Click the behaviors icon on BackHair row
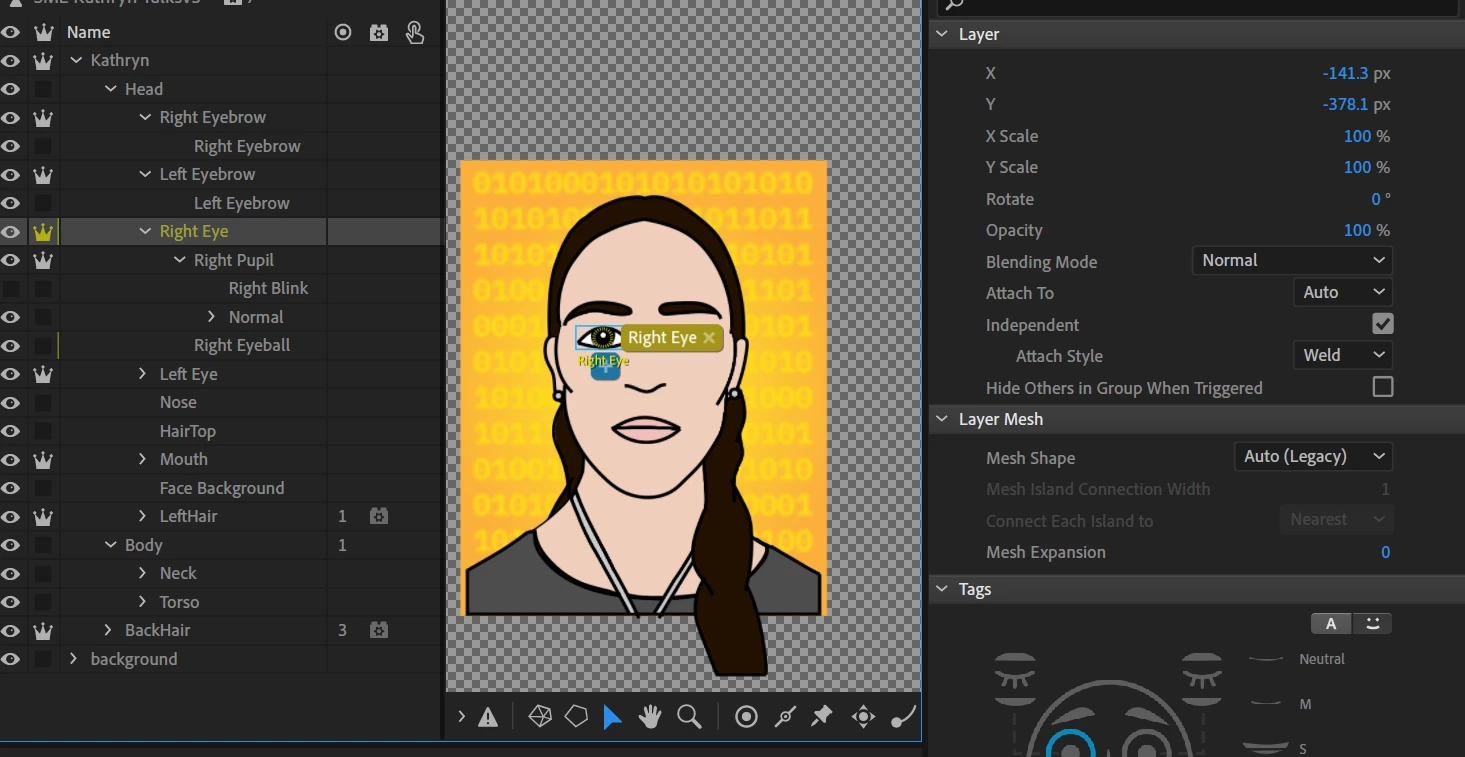 [x=379, y=630]
